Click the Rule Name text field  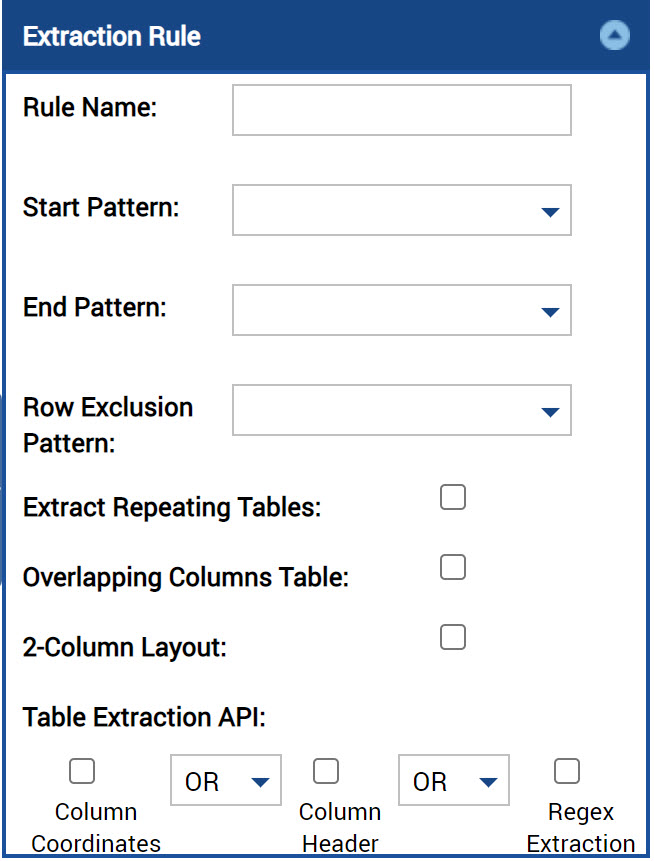point(401,110)
